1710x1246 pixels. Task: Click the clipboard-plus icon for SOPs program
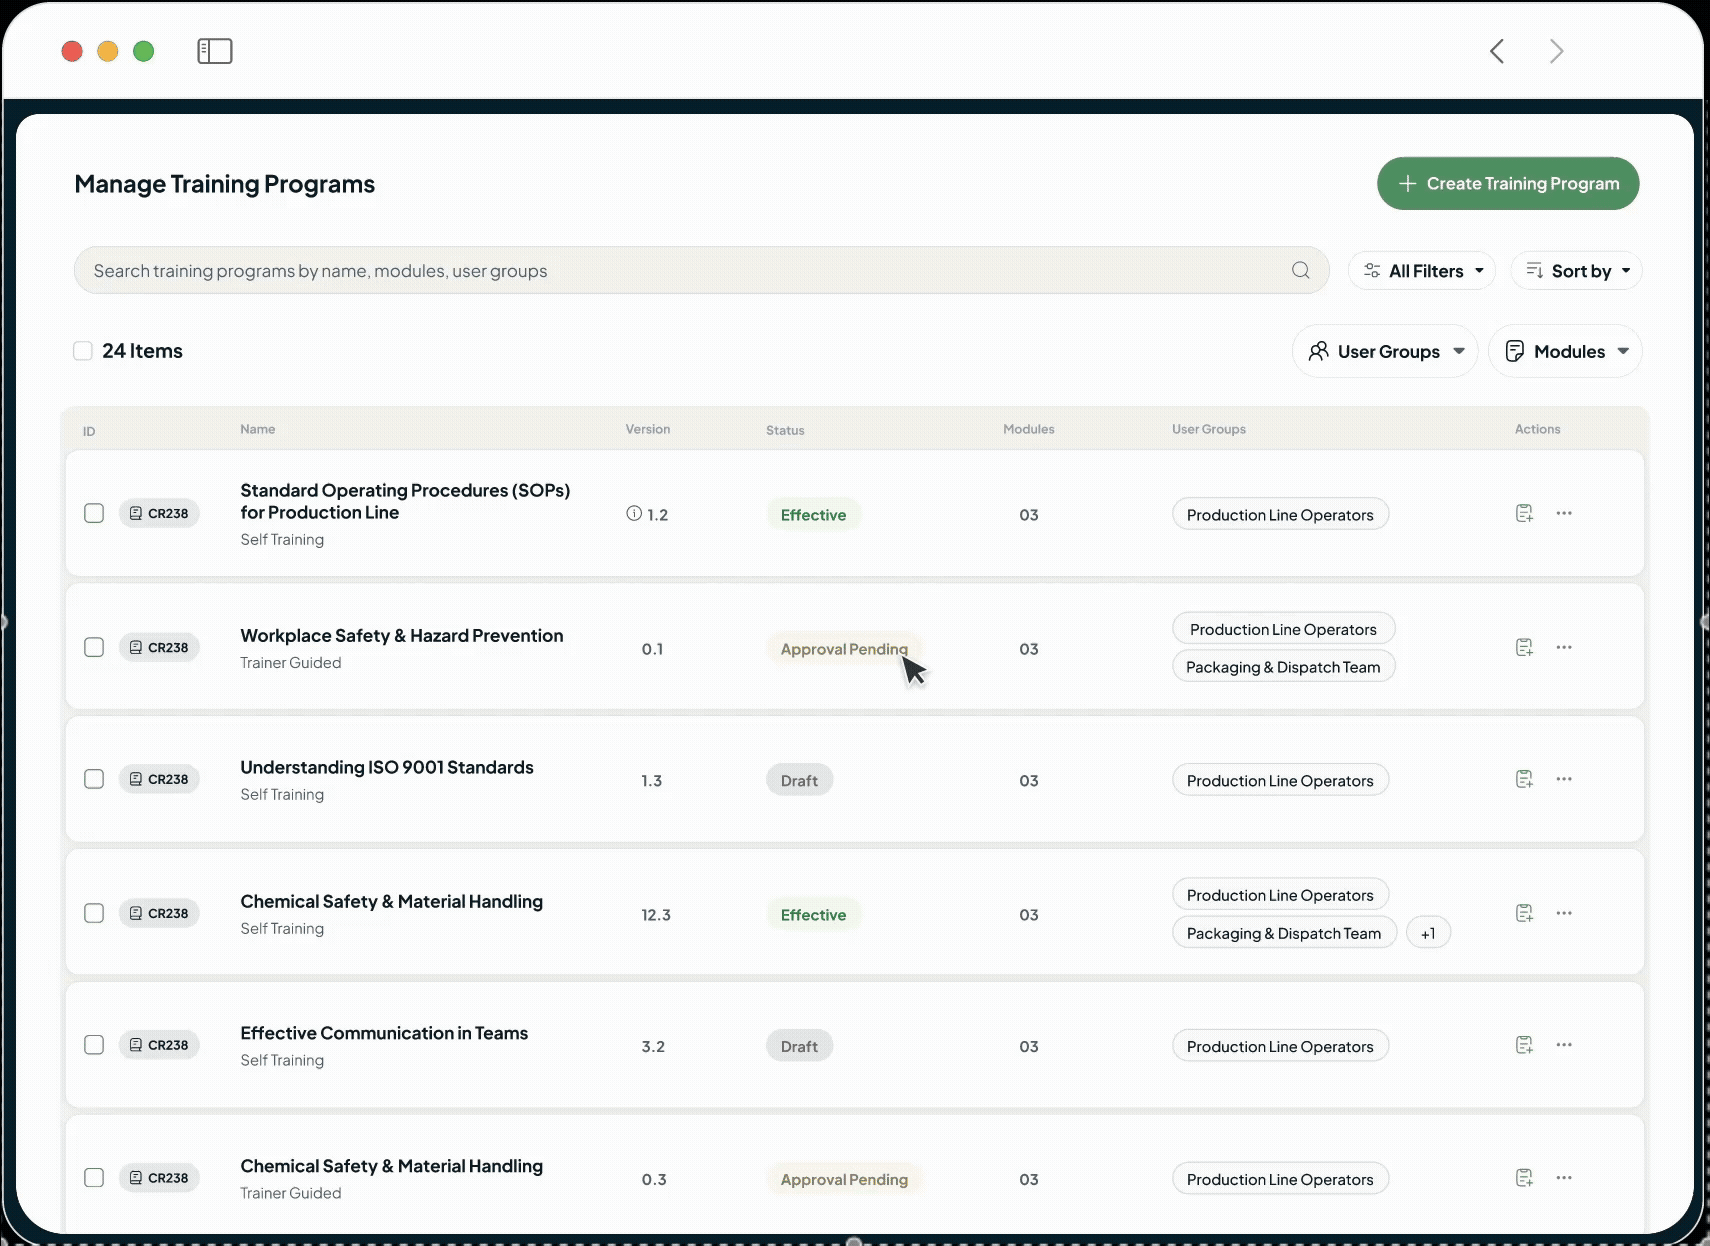[1524, 513]
